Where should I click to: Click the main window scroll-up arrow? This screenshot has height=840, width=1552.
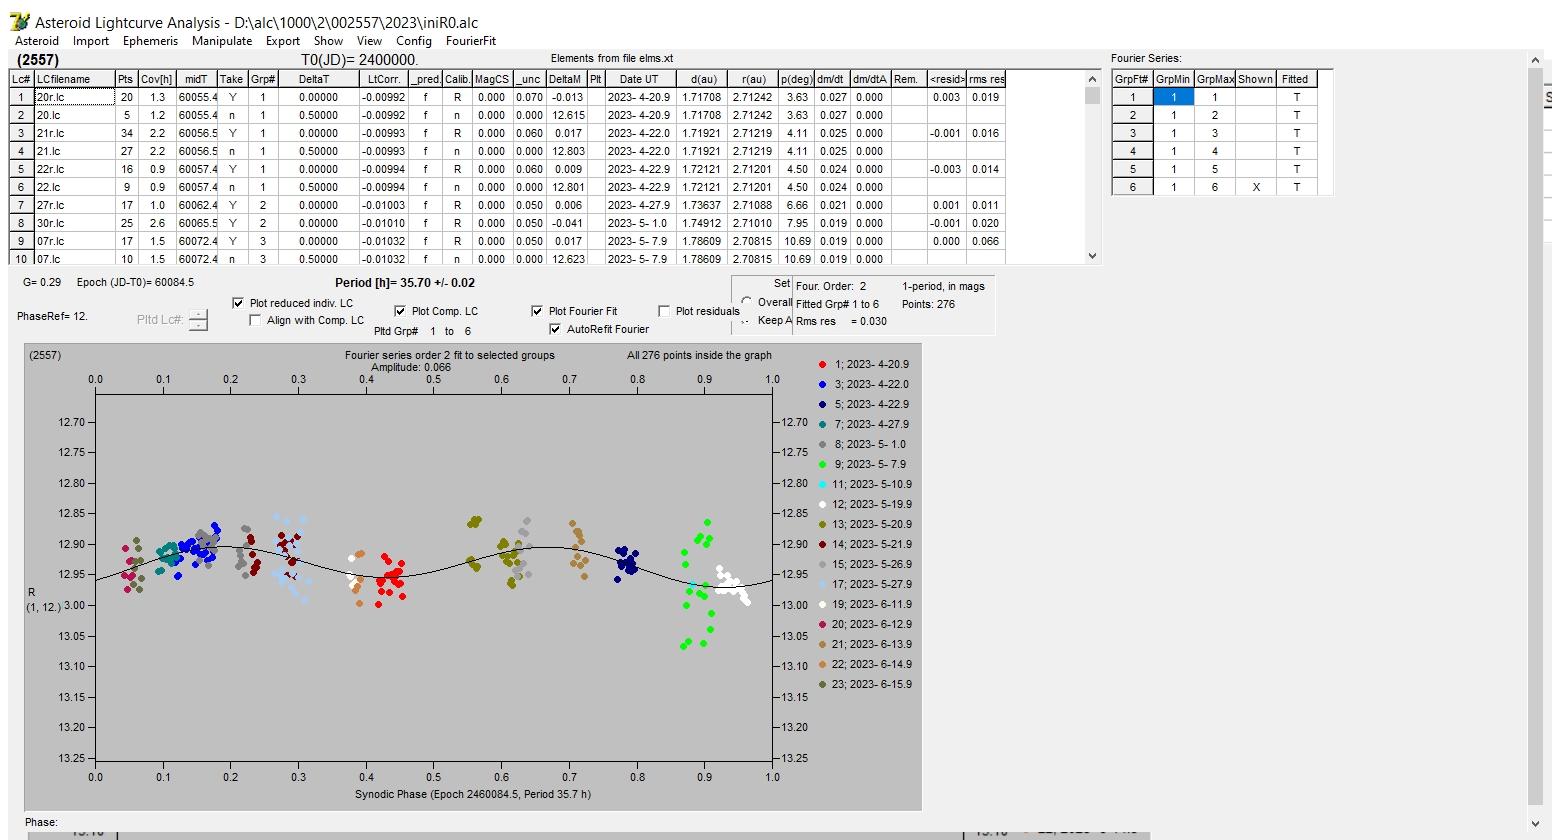[x=1536, y=60]
